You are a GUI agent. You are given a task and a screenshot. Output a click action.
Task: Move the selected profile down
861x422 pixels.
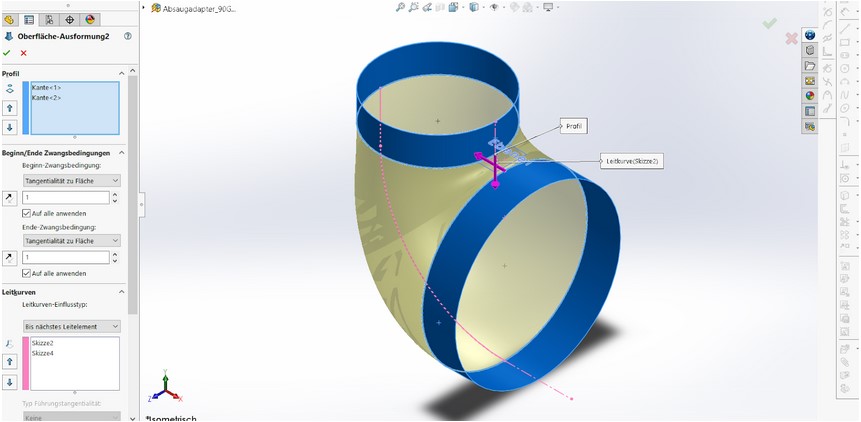[10, 127]
